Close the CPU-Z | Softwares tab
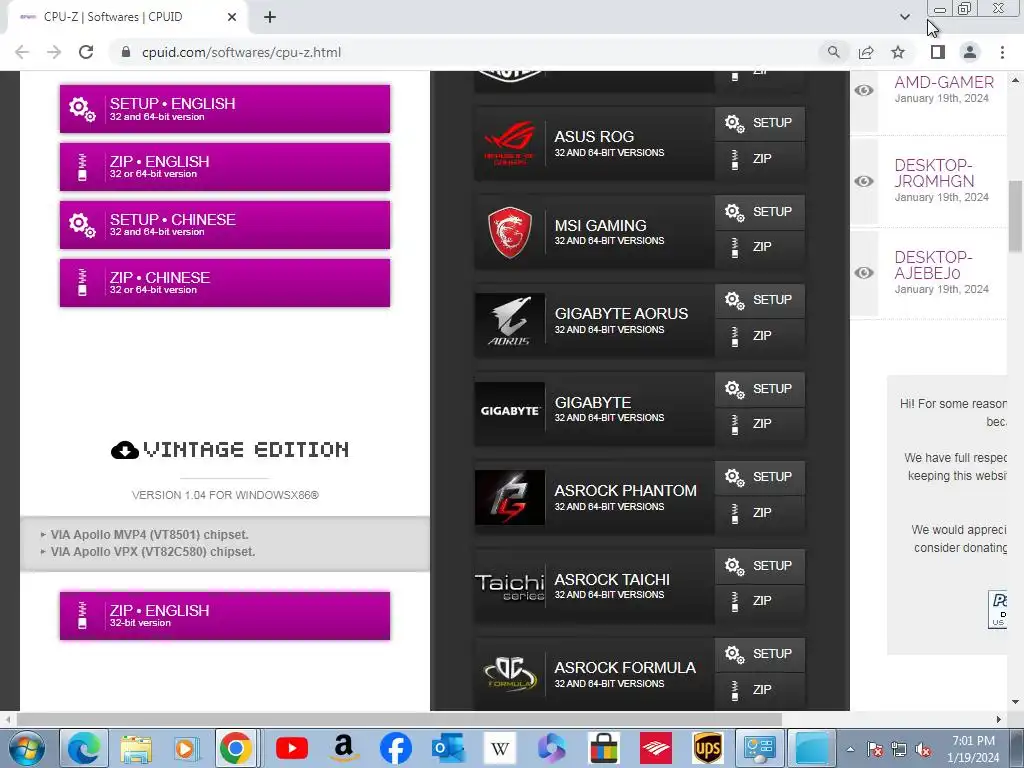The height and width of the screenshot is (768, 1024). pyautogui.click(x=232, y=17)
